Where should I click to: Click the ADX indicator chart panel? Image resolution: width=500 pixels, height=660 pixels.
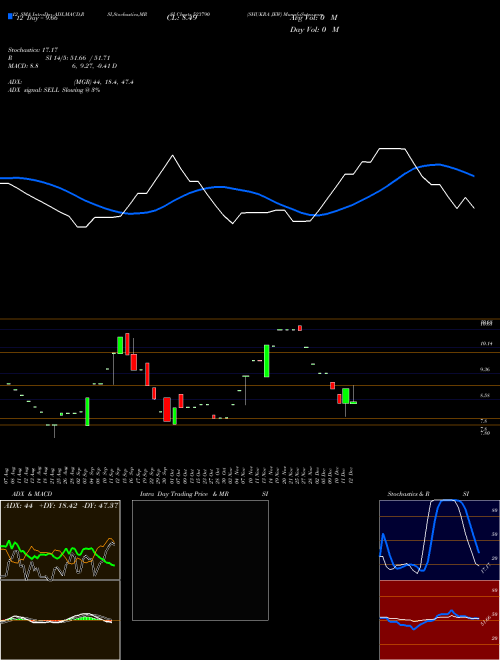(60, 539)
